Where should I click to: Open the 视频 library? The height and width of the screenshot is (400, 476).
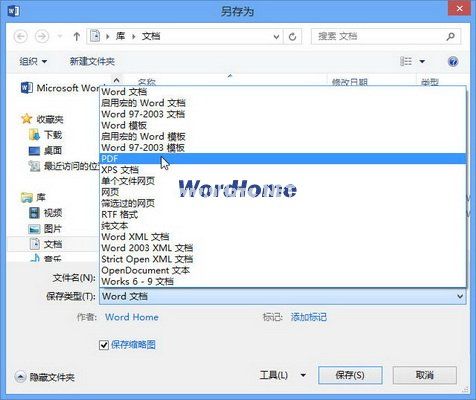(53, 213)
